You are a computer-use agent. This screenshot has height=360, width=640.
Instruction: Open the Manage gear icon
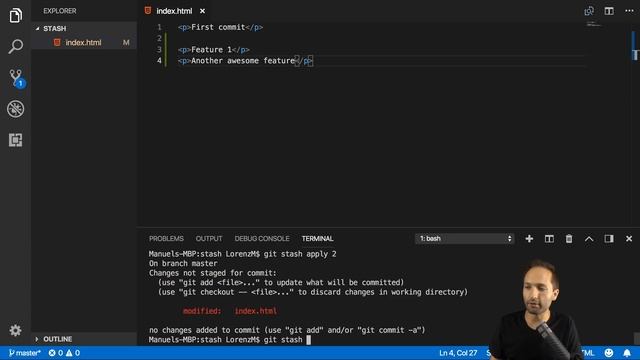pyautogui.click(x=16, y=330)
